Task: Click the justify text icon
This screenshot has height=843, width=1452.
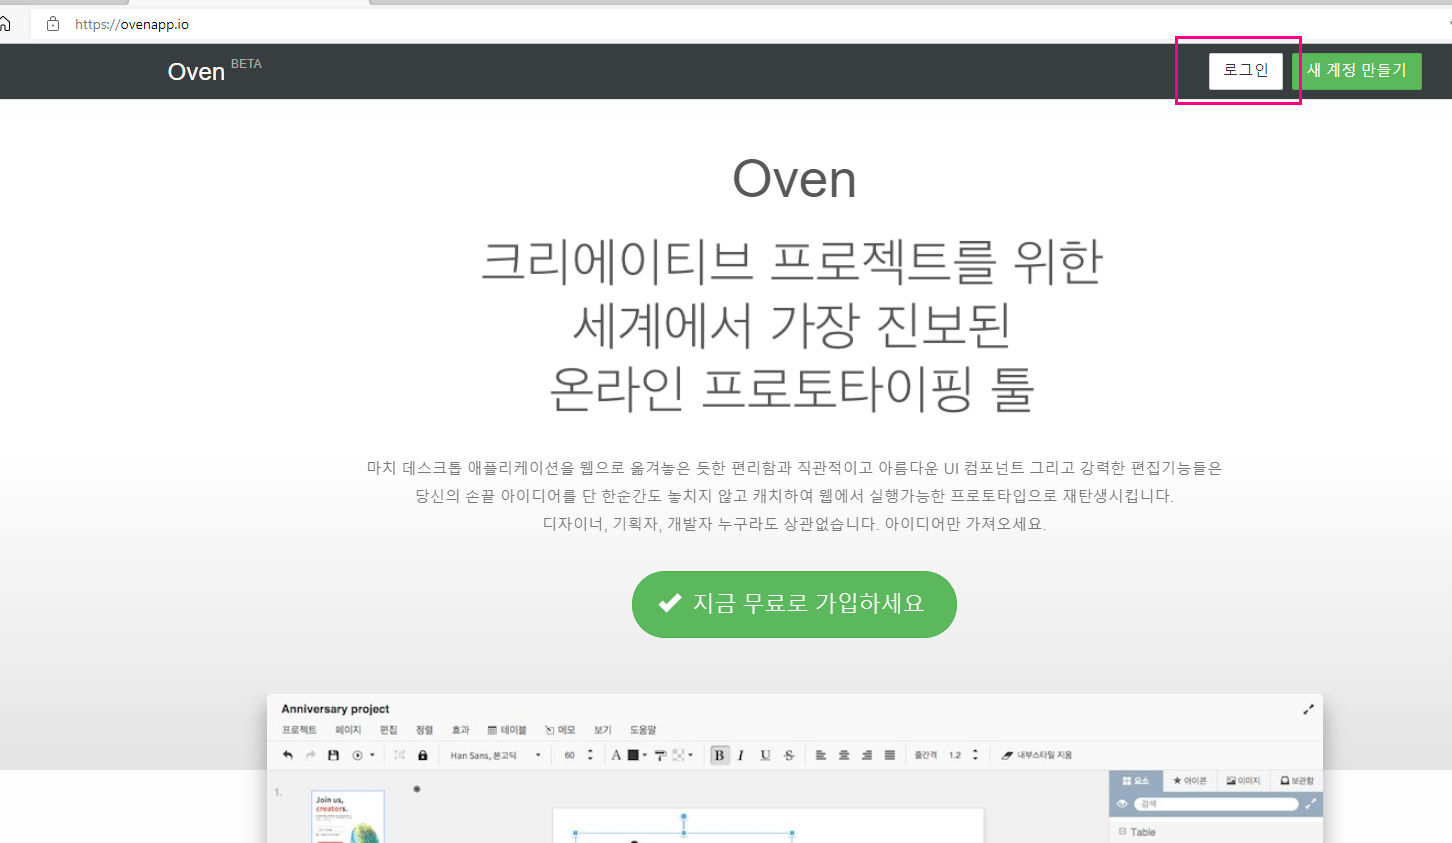Action: [x=890, y=755]
